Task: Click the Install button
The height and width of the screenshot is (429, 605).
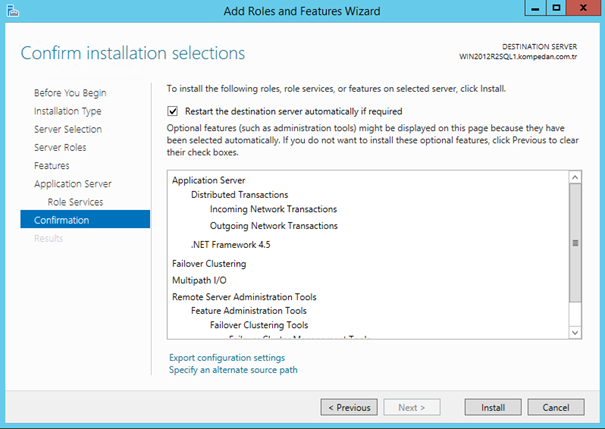Action: pos(492,407)
